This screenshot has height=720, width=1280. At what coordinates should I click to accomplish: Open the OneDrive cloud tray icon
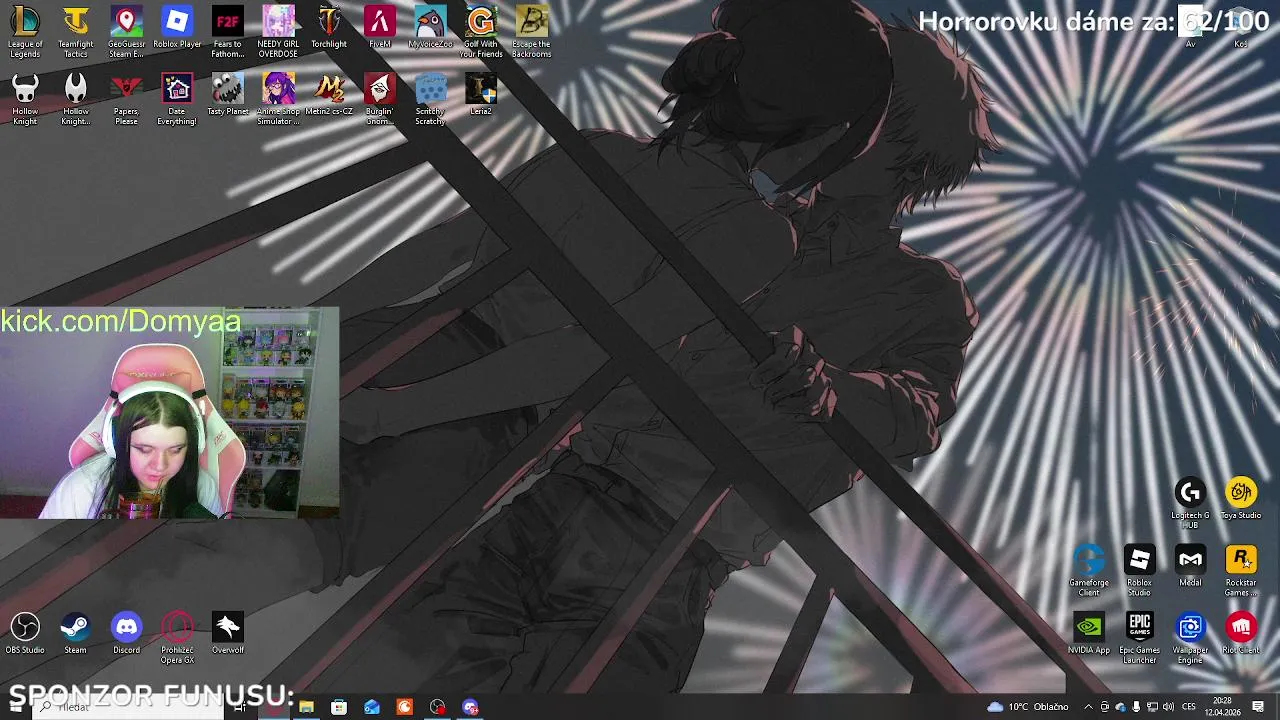tap(1120, 707)
